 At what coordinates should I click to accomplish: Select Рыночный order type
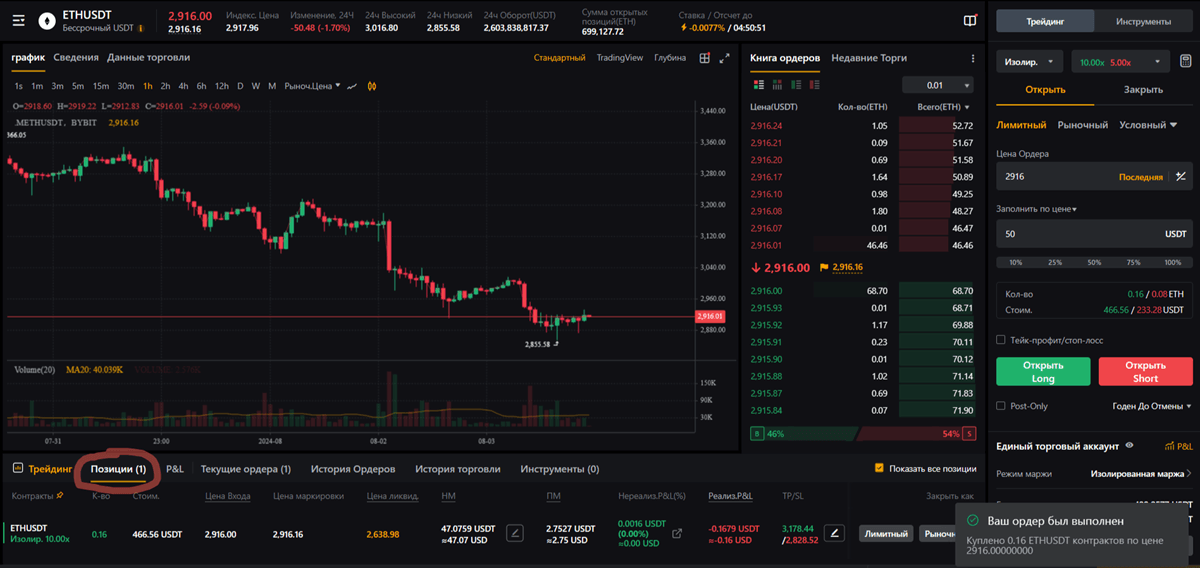[x=1083, y=125]
